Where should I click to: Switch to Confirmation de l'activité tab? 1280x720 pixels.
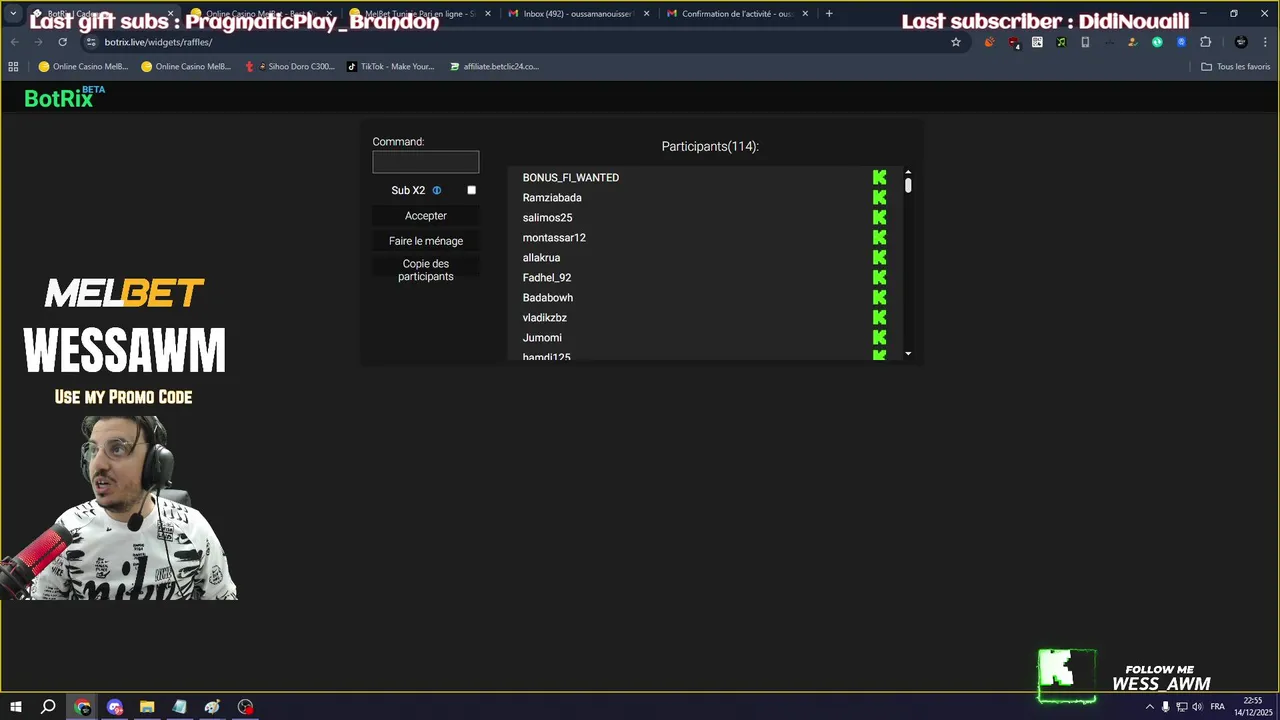pos(738,14)
